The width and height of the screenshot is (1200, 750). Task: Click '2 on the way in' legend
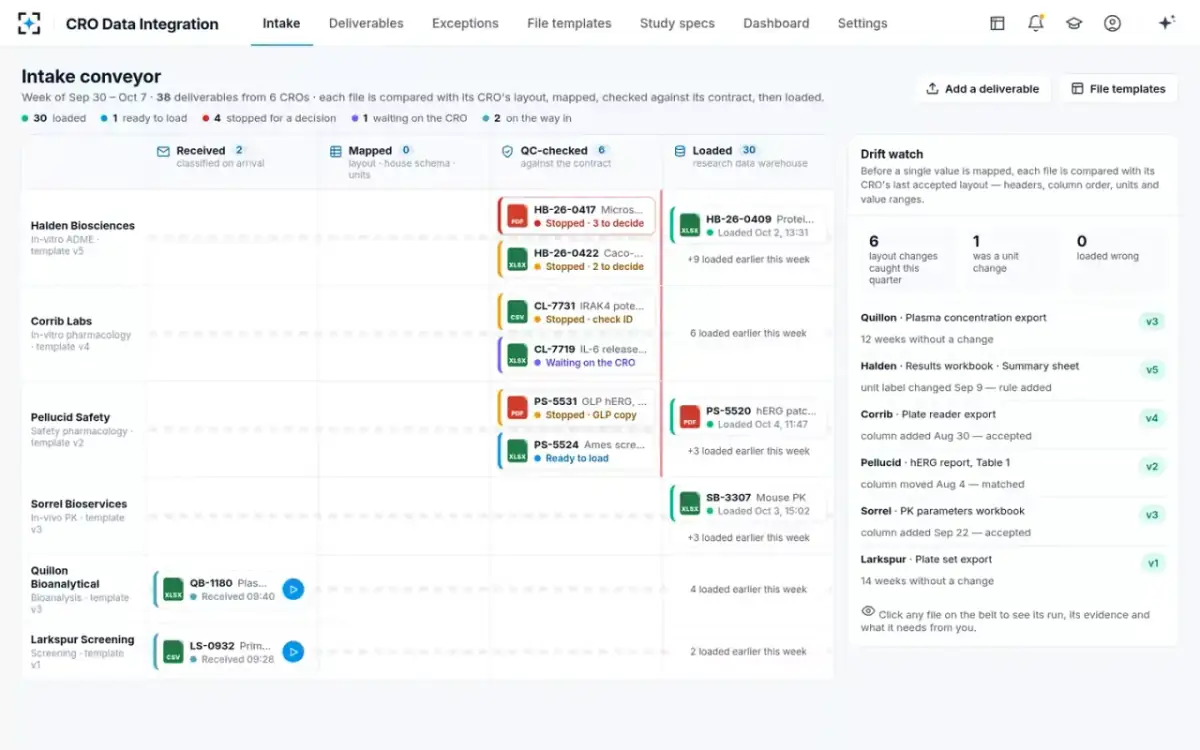coord(527,118)
